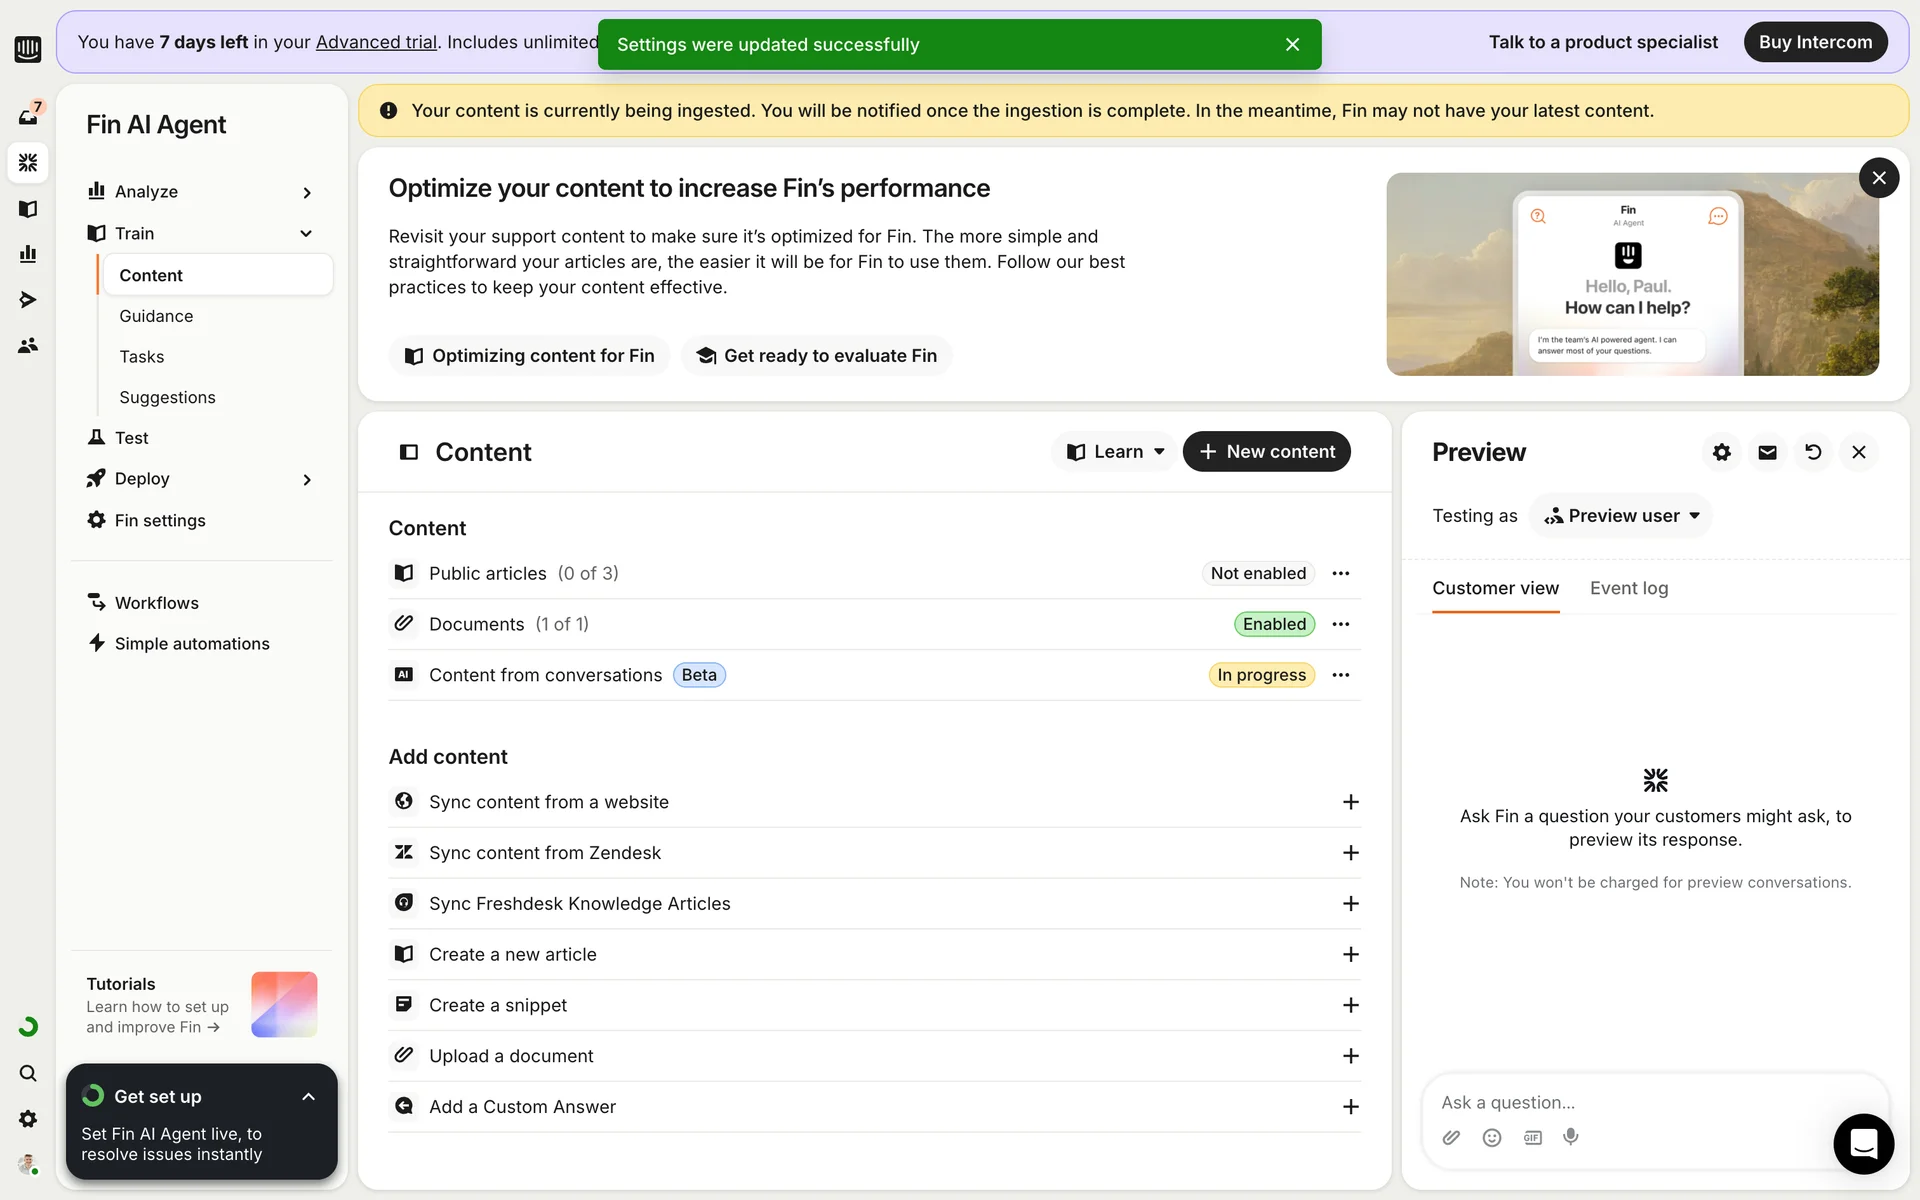
Task: Open the Preview user dropdown
Action: coord(1621,516)
